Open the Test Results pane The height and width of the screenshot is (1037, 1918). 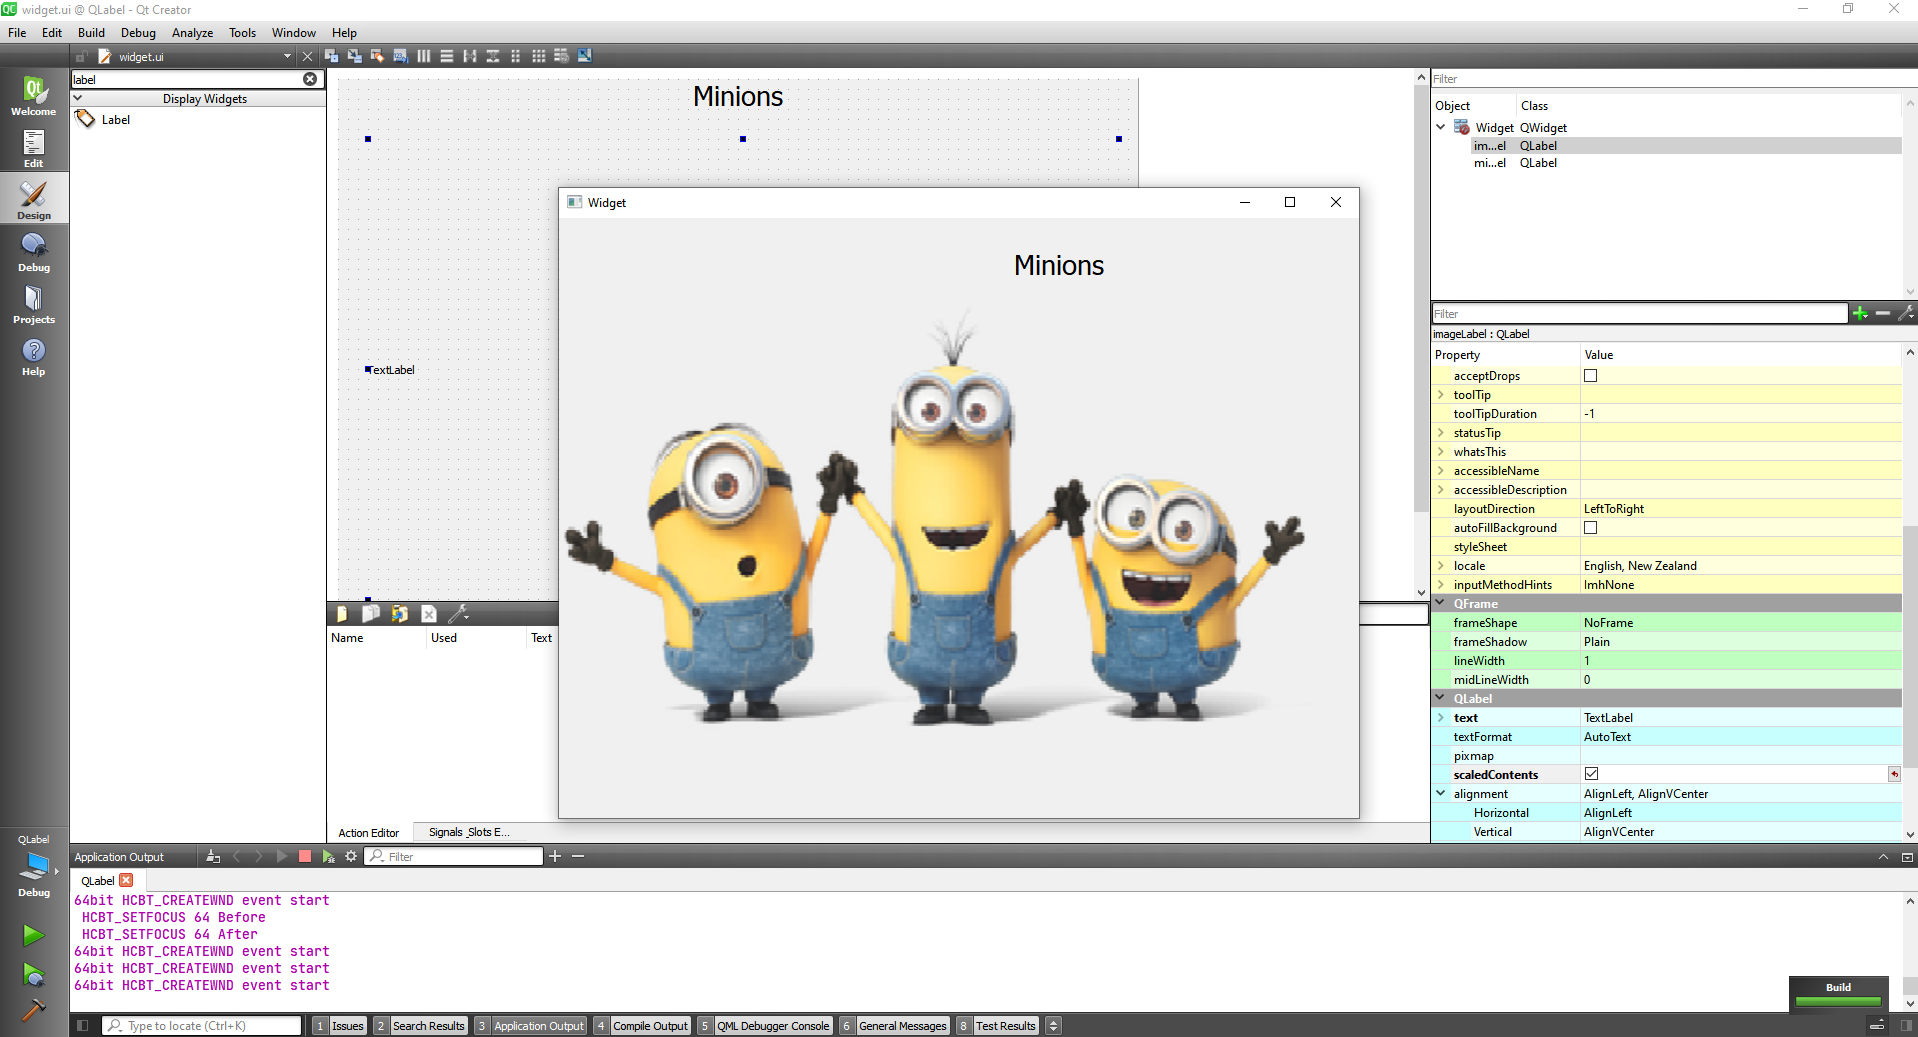(x=997, y=1025)
